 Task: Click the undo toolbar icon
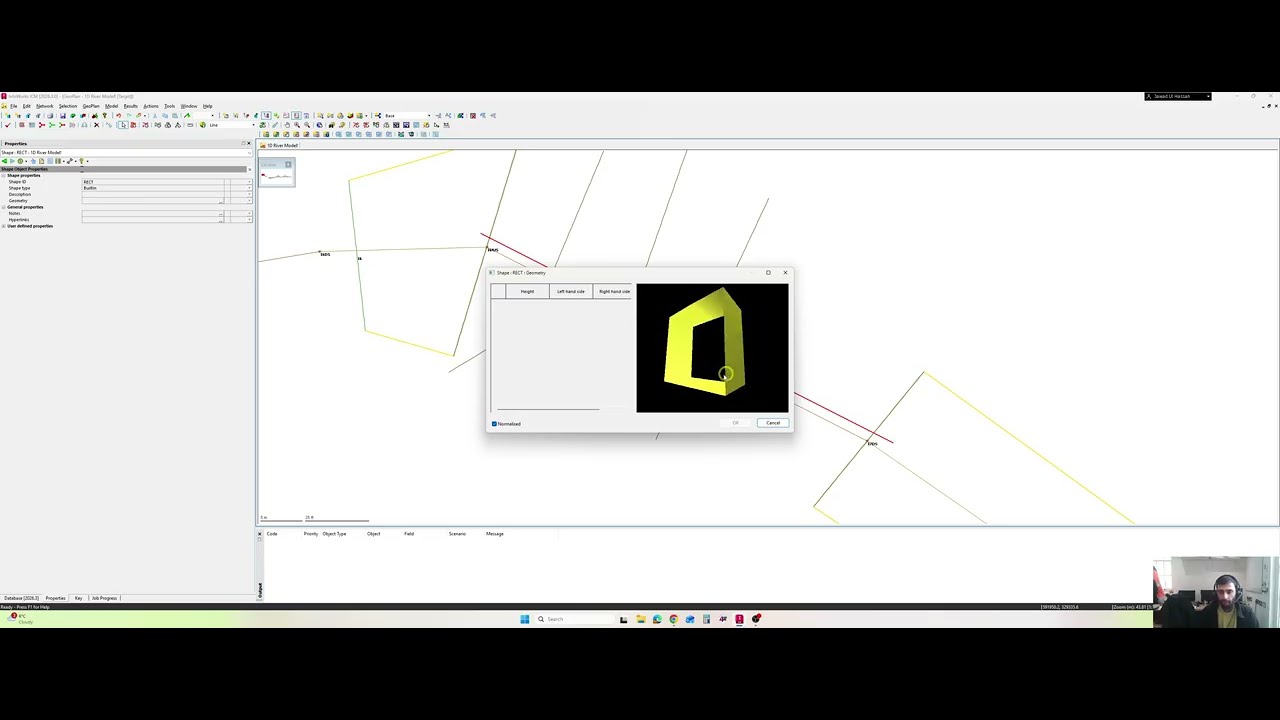118,115
